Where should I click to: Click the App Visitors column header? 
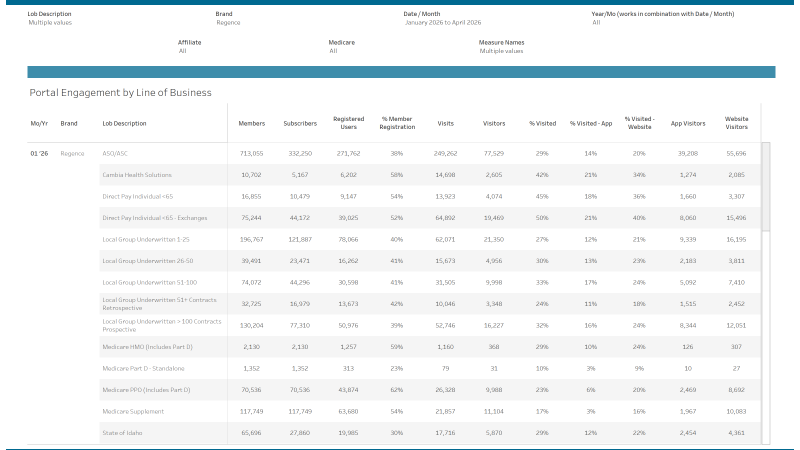click(x=687, y=124)
